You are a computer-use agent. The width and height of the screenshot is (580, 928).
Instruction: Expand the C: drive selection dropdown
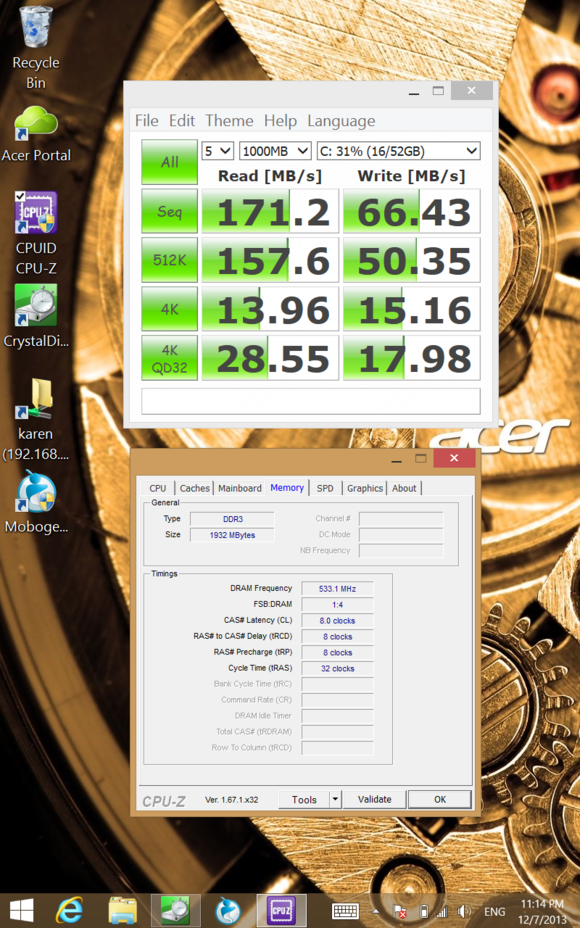point(398,151)
